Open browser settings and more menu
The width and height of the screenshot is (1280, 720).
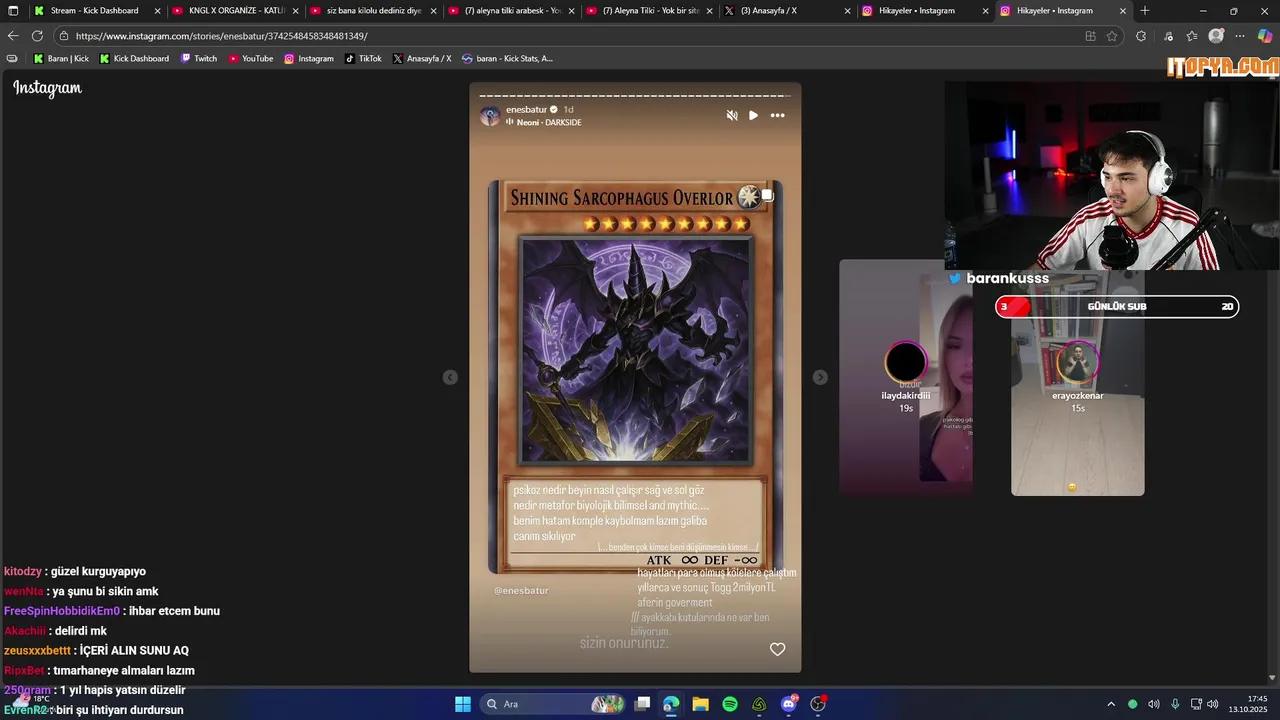1241,36
